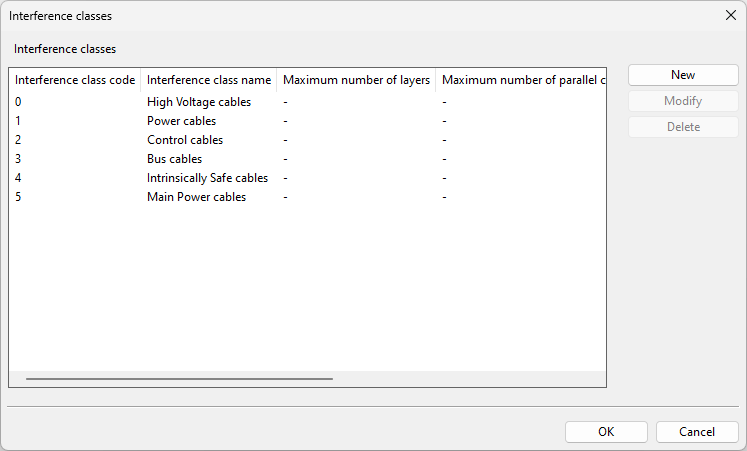Close the Interference classes window
This screenshot has height=451, width=747.
(x=728, y=15)
